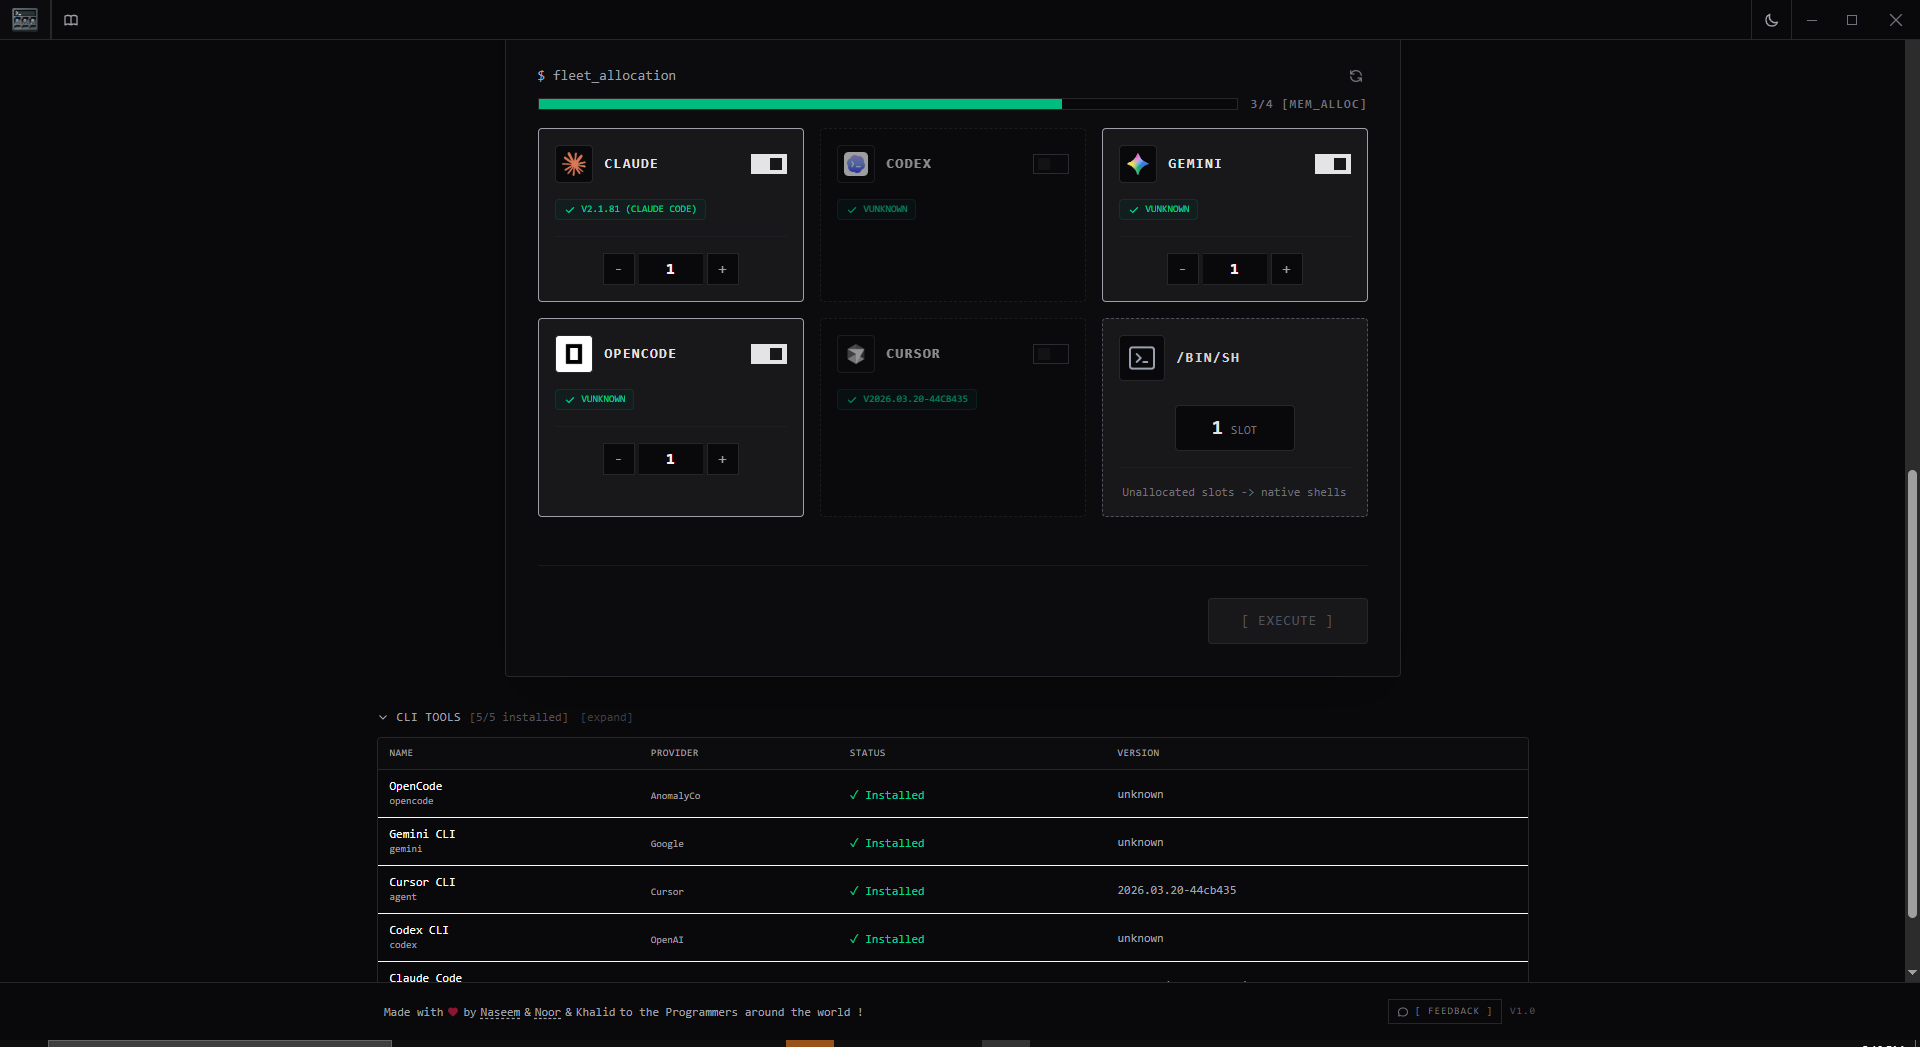Decrease Claude instance count
Image resolution: width=1920 pixels, height=1047 pixels.
pyautogui.click(x=619, y=269)
